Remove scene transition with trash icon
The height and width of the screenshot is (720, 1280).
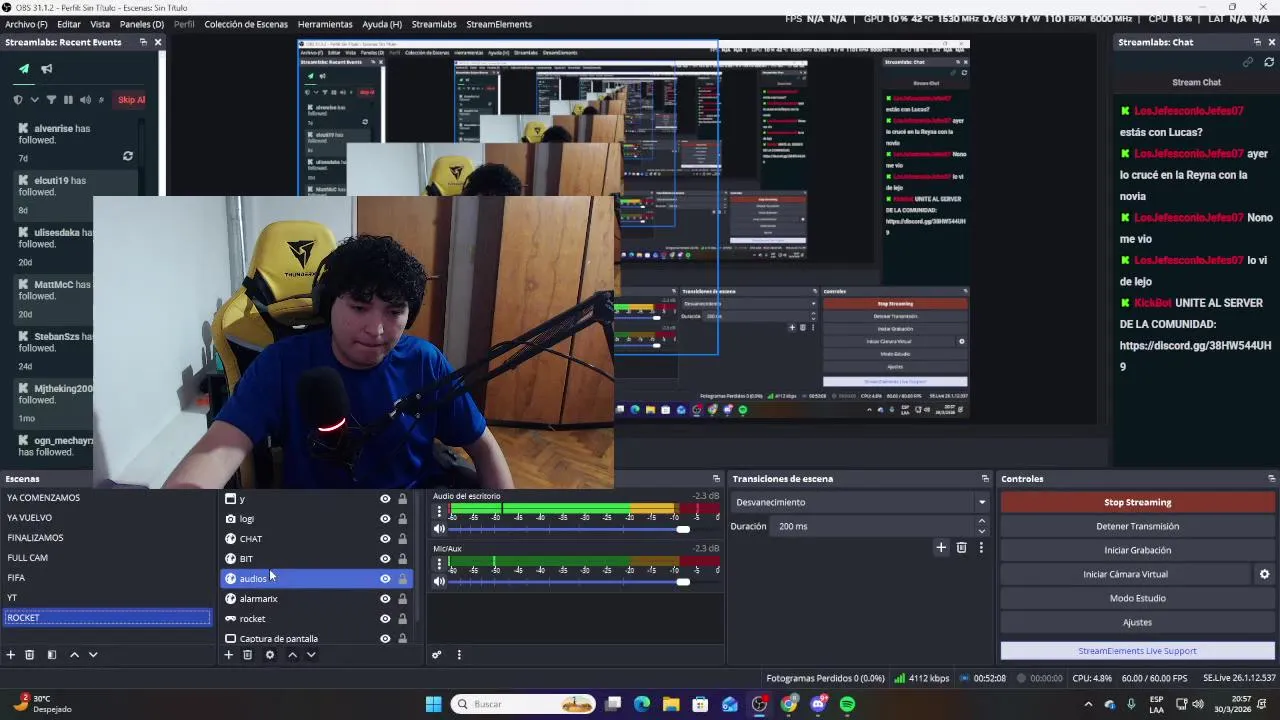coord(961,547)
